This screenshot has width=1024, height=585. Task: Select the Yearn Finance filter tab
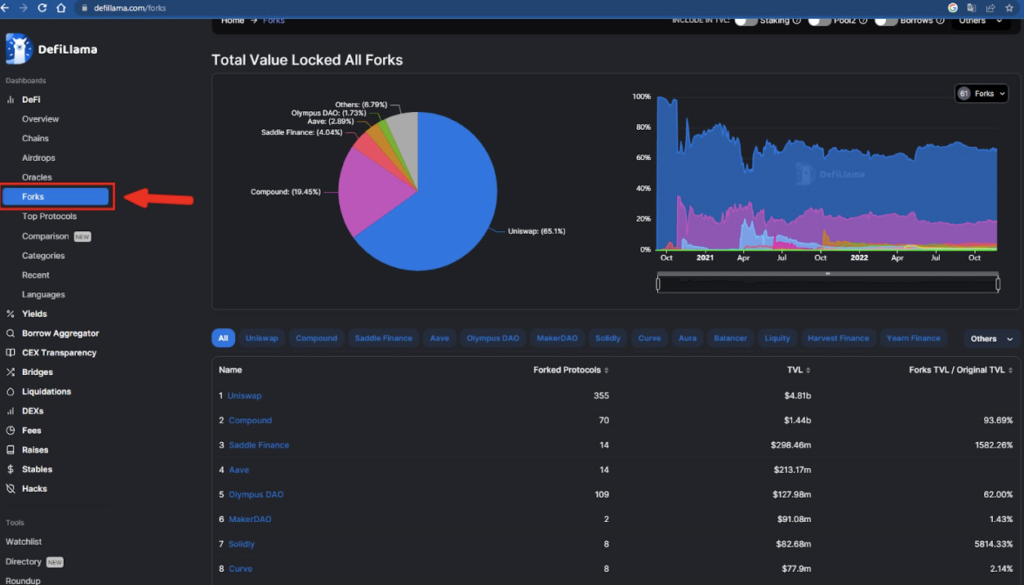click(914, 338)
